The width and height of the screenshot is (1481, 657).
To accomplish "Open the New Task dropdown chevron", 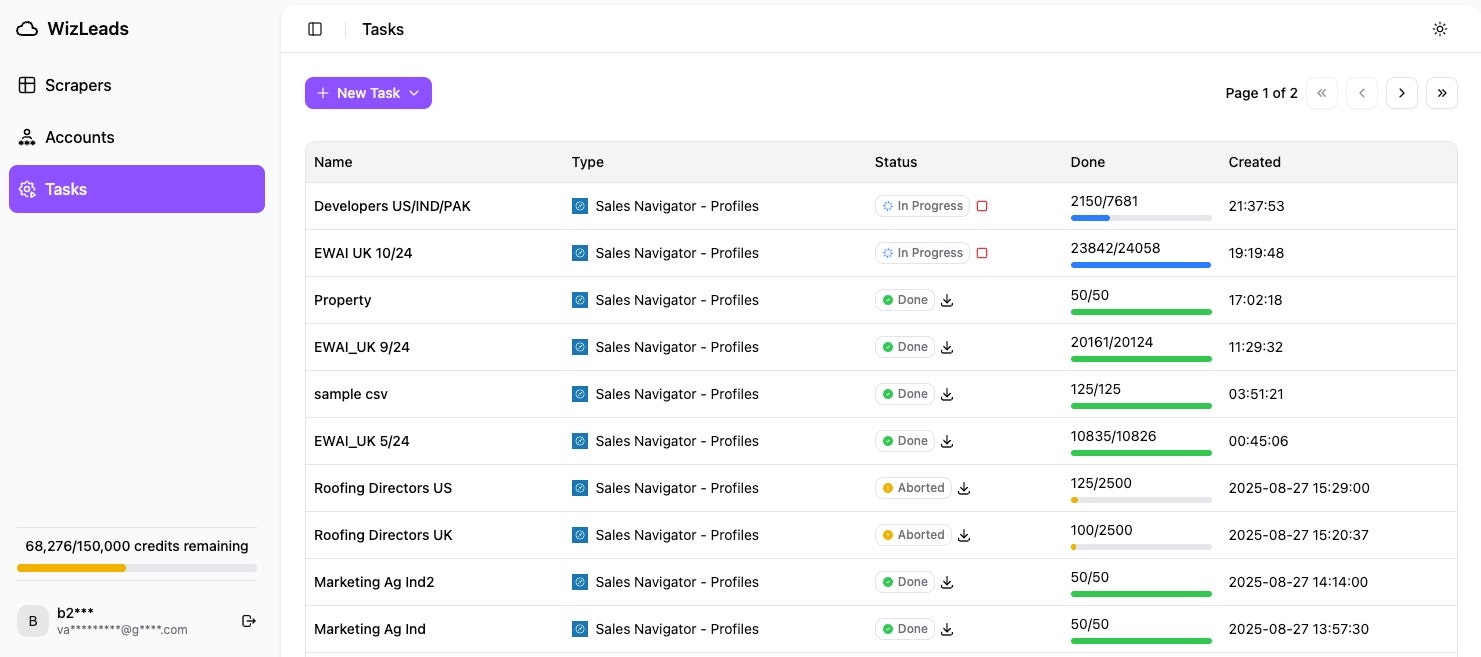I will tap(414, 92).
